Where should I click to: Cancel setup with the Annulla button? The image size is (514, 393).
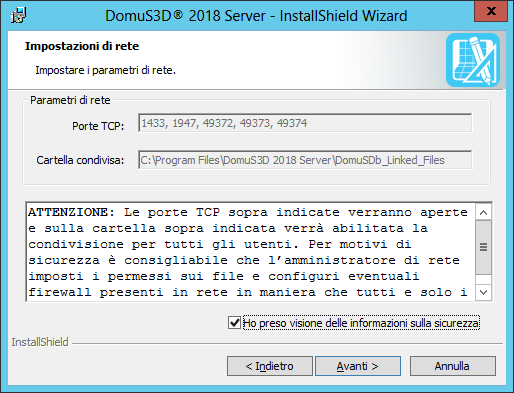pyautogui.click(x=452, y=366)
